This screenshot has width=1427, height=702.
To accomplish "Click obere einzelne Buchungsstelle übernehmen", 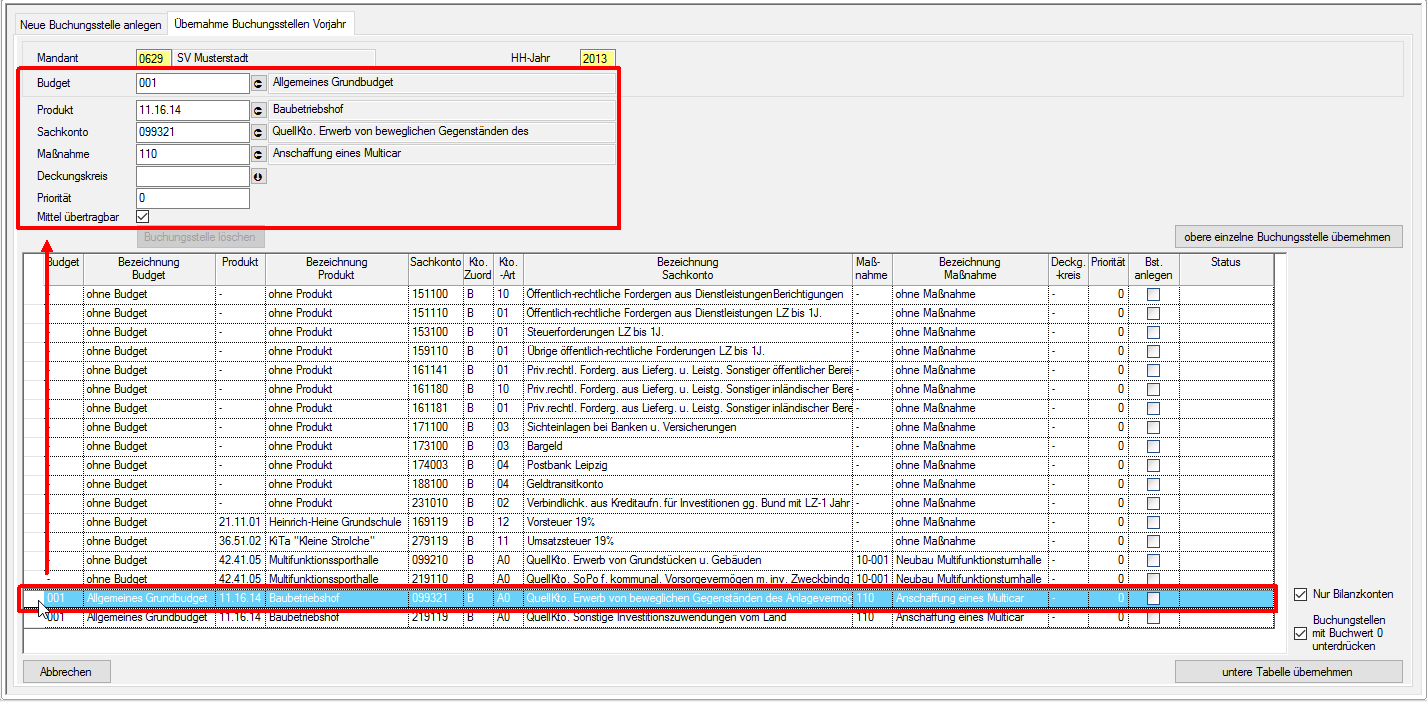I will point(1289,237).
